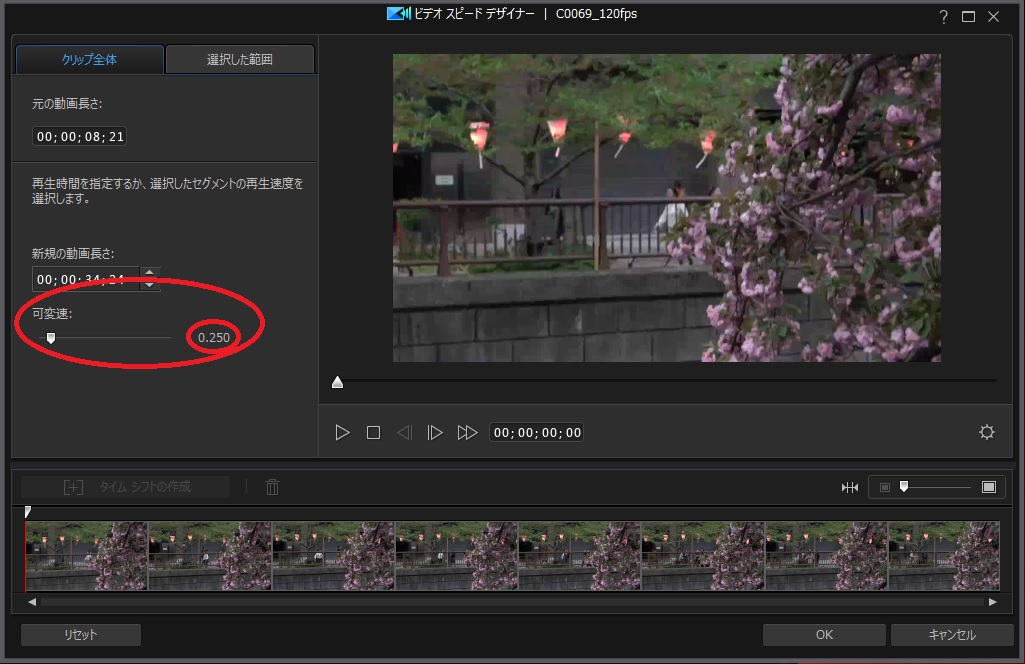Switch to 選択した範囲 tab
Viewport: 1025px width, 664px height.
[240, 59]
